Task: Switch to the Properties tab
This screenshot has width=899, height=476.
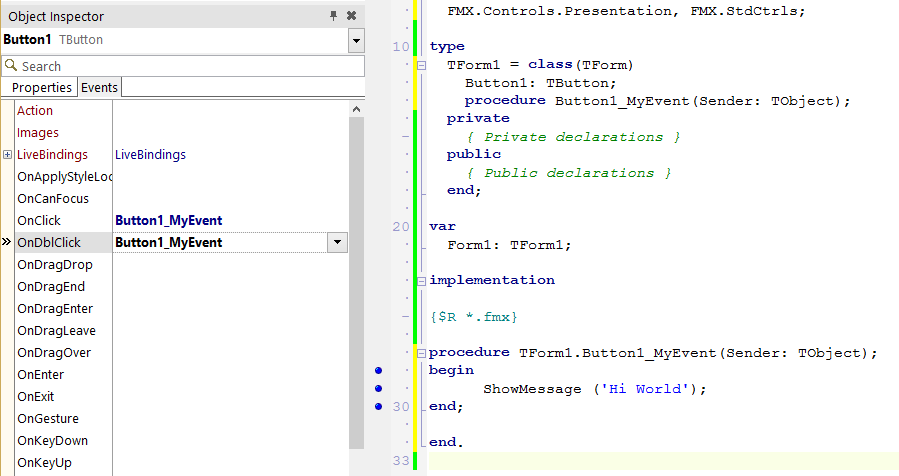Action: click(x=41, y=88)
